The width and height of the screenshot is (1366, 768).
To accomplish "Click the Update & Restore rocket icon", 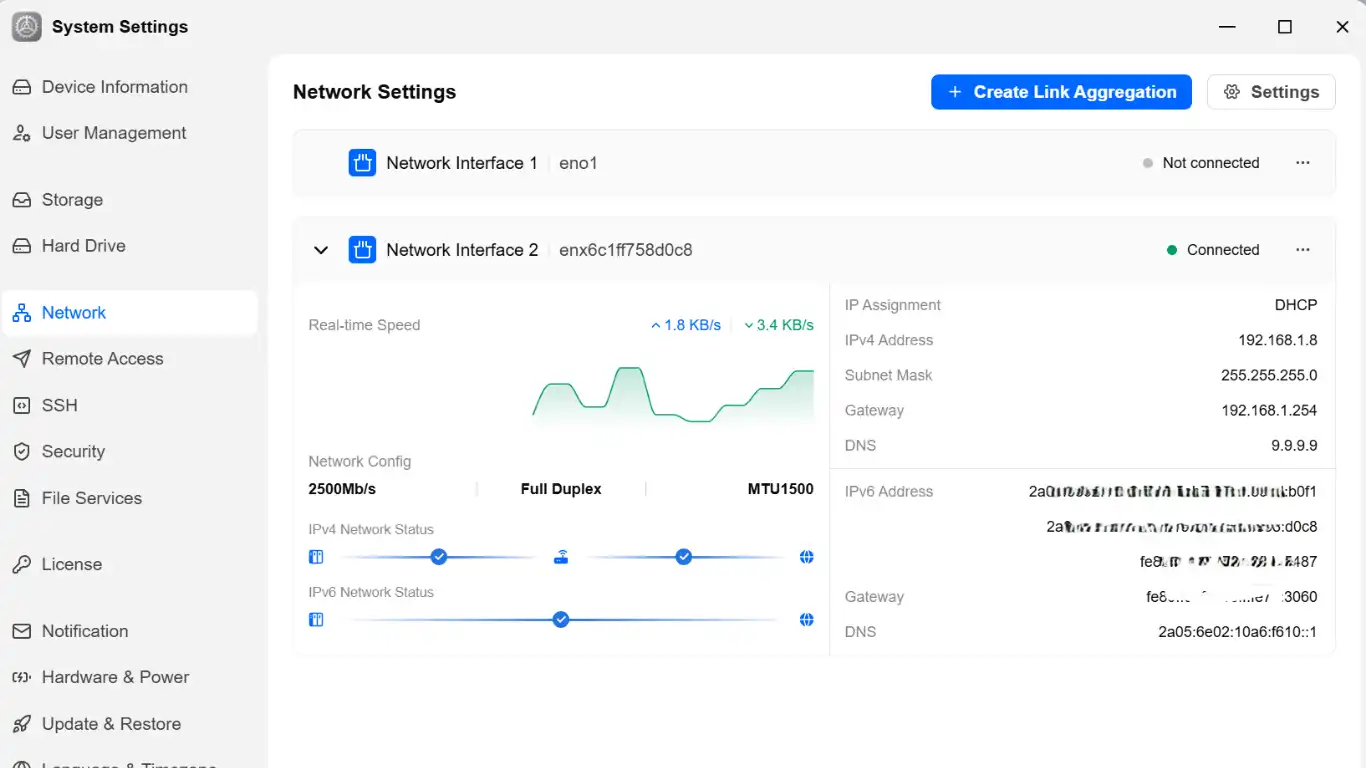I will coord(21,725).
